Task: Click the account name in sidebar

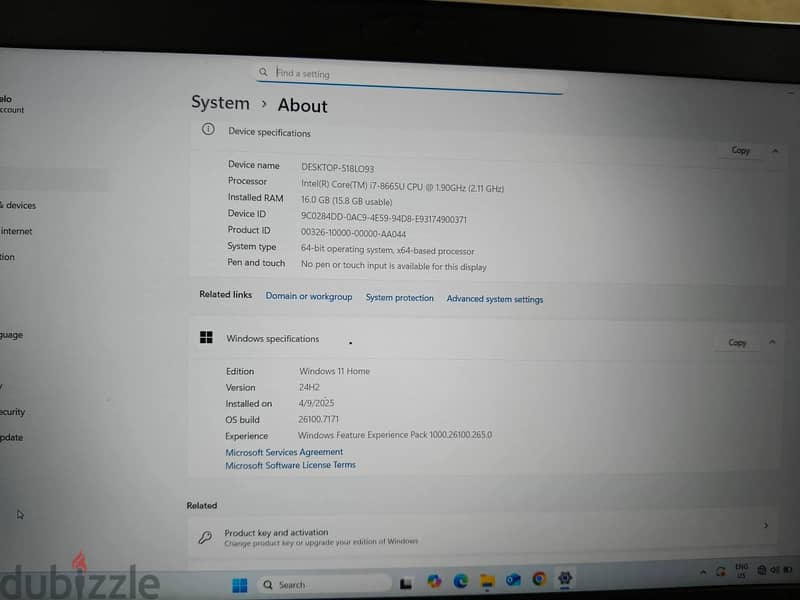Action: click(6, 99)
